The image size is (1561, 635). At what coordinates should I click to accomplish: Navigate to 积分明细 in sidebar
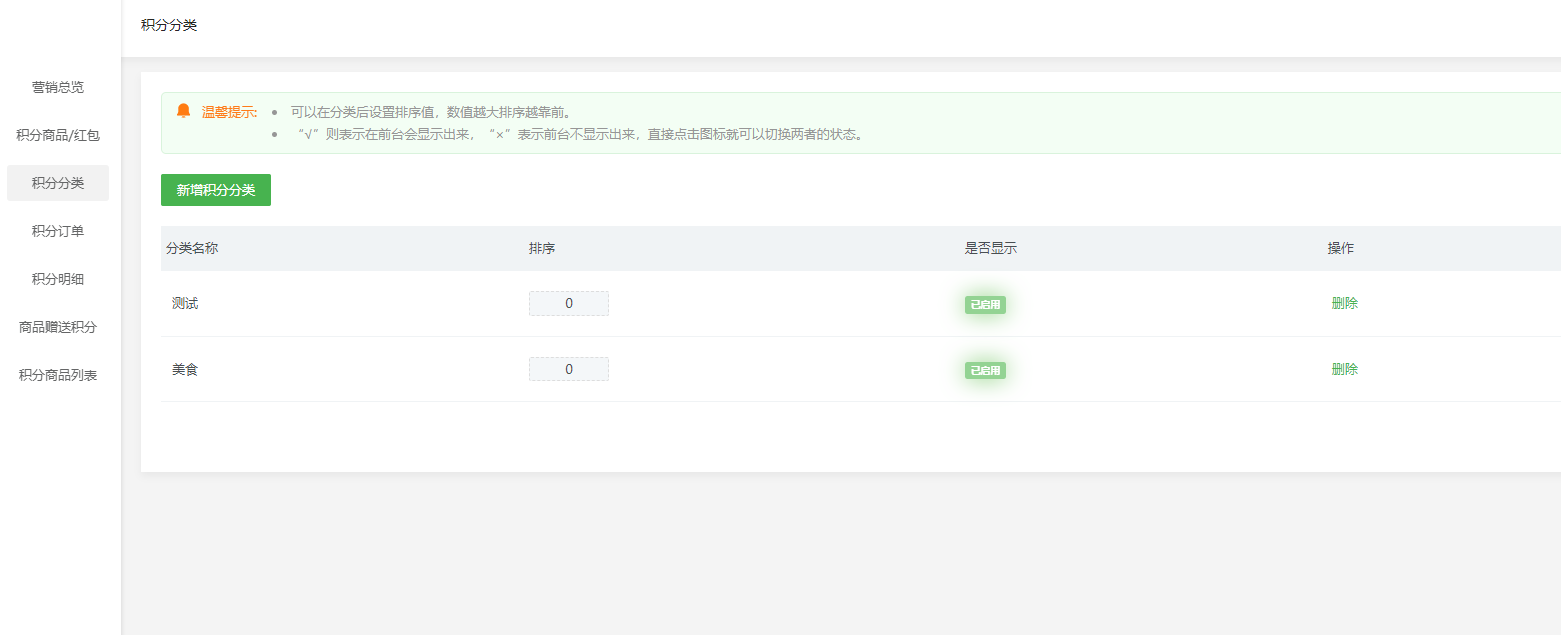pyautogui.click(x=58, y=279)
